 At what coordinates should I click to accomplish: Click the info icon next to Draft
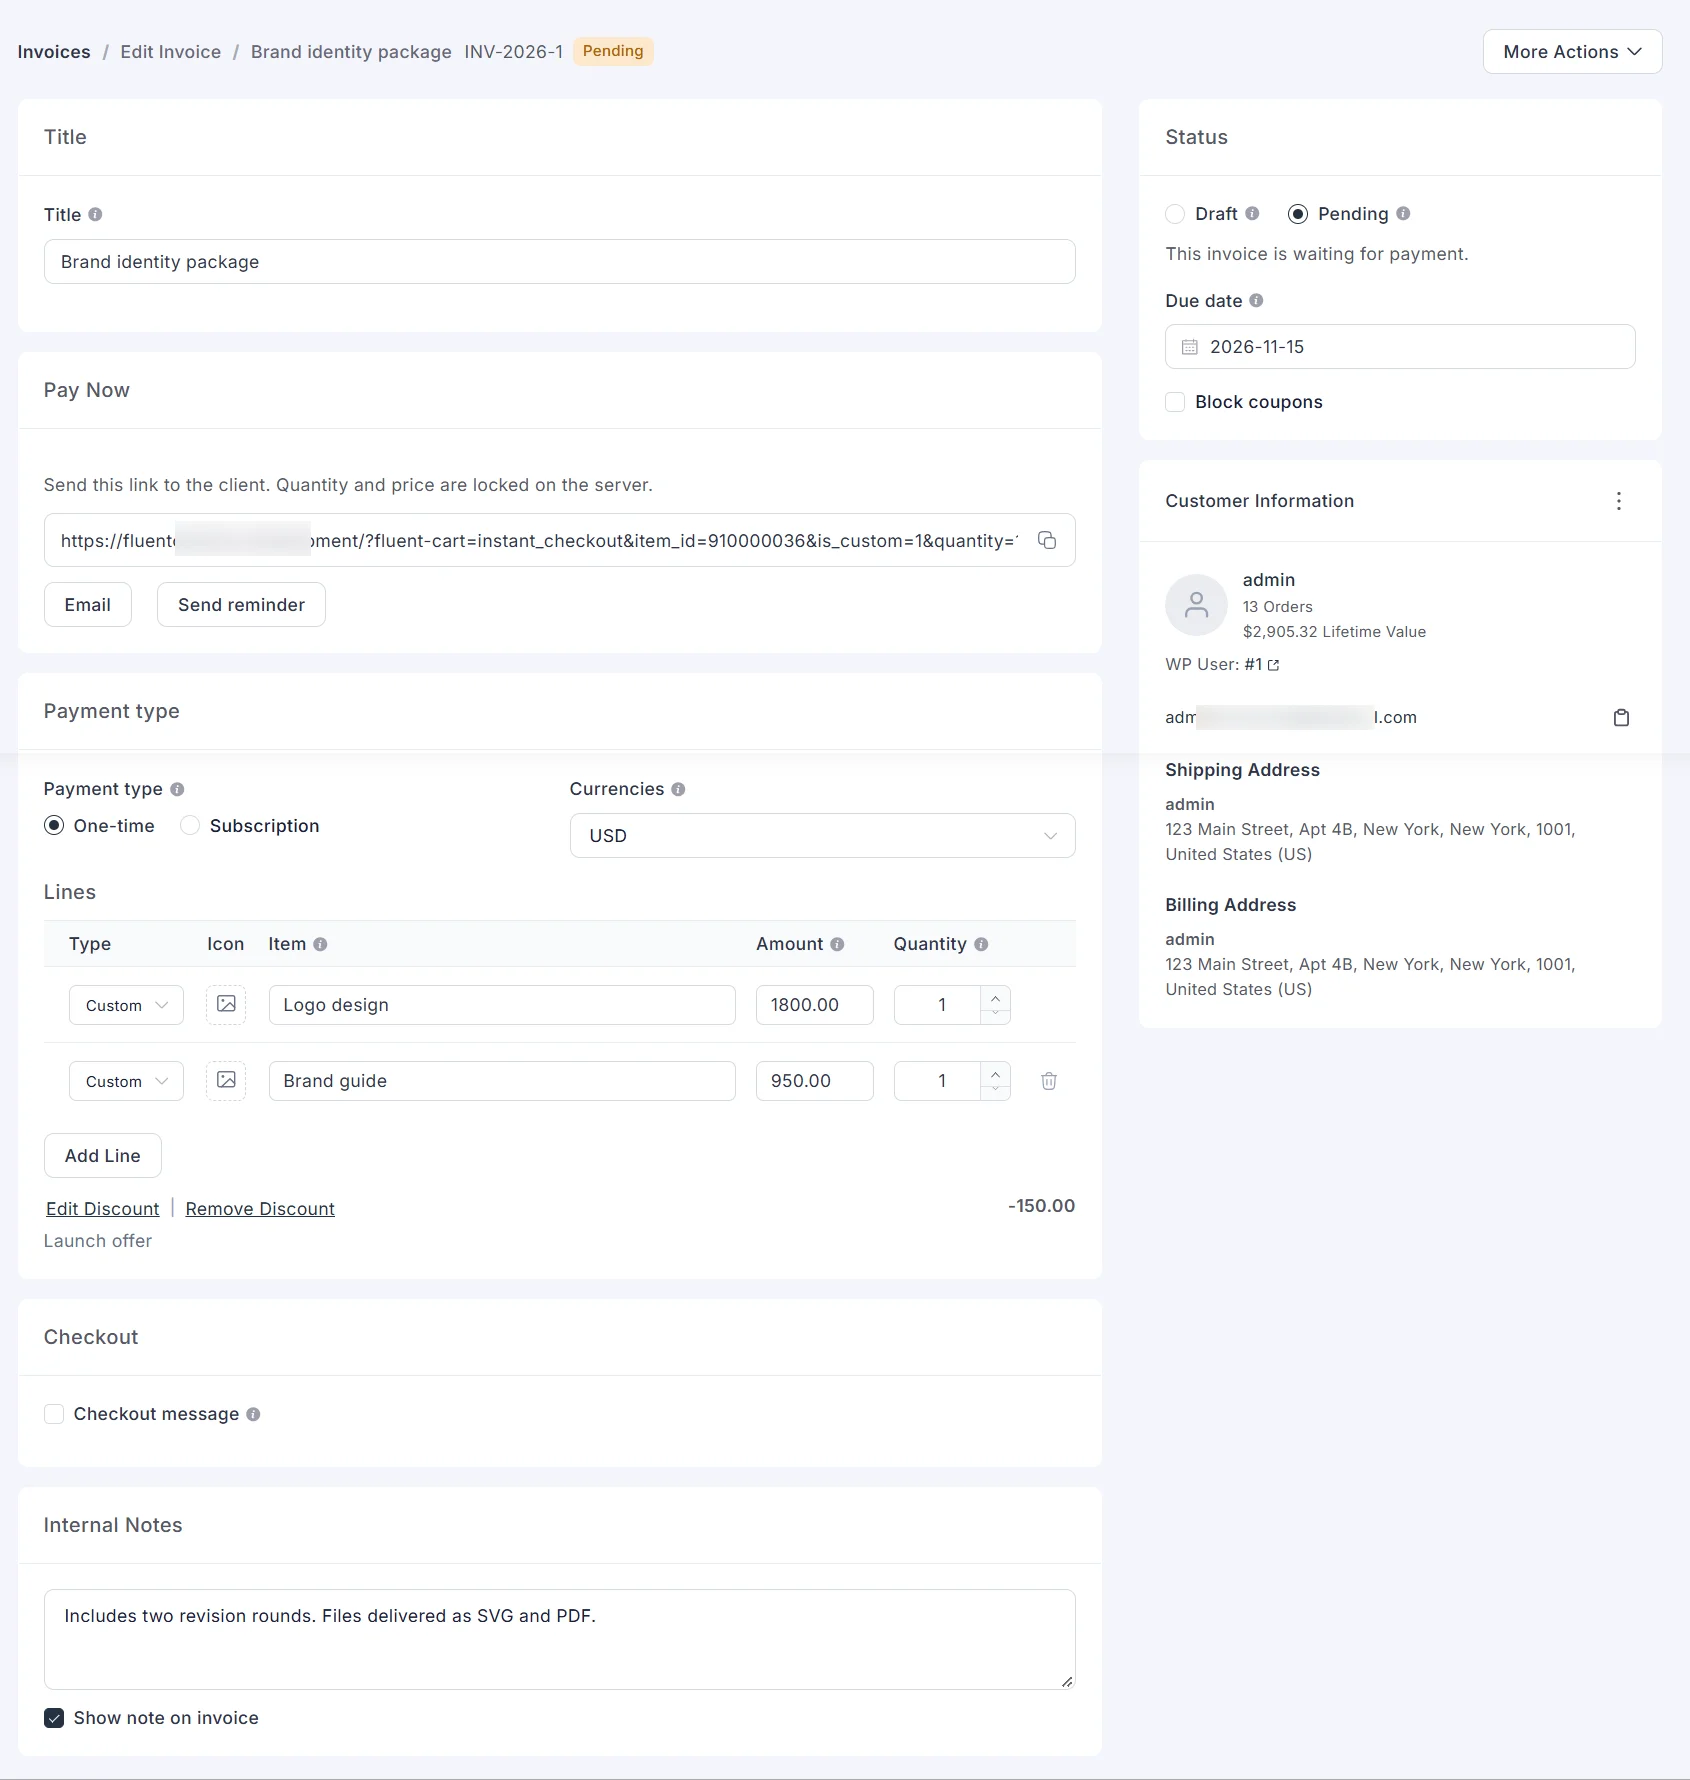(x=1252, y=213)
